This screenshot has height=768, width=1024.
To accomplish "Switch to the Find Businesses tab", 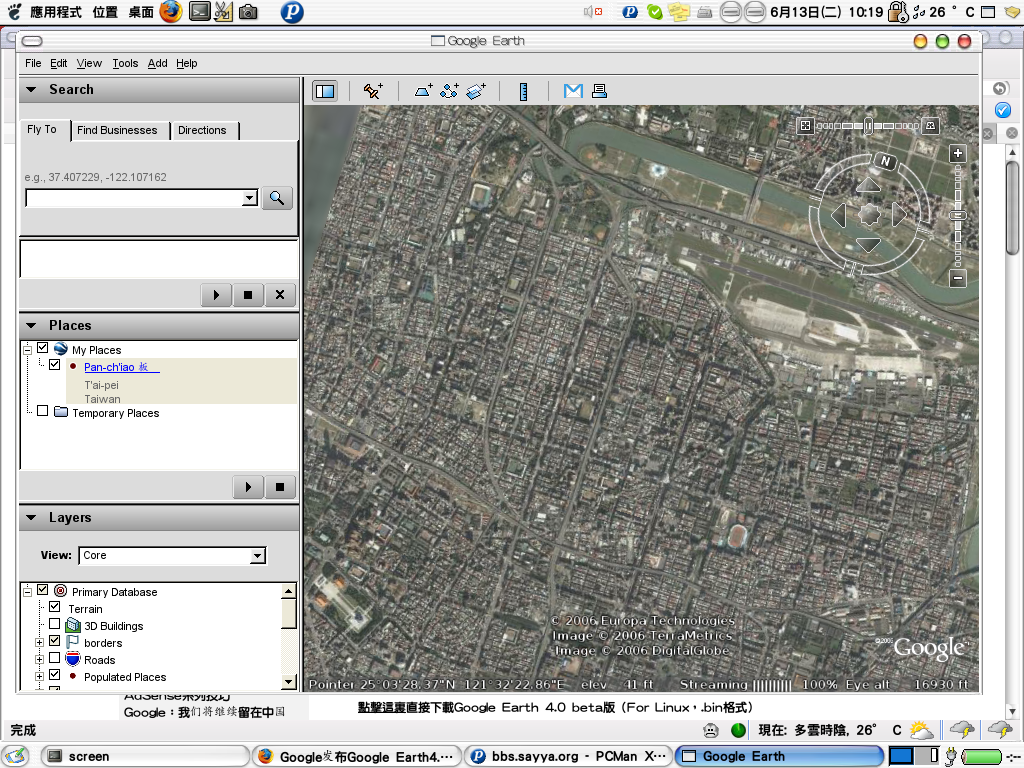I will pos(117,131).
